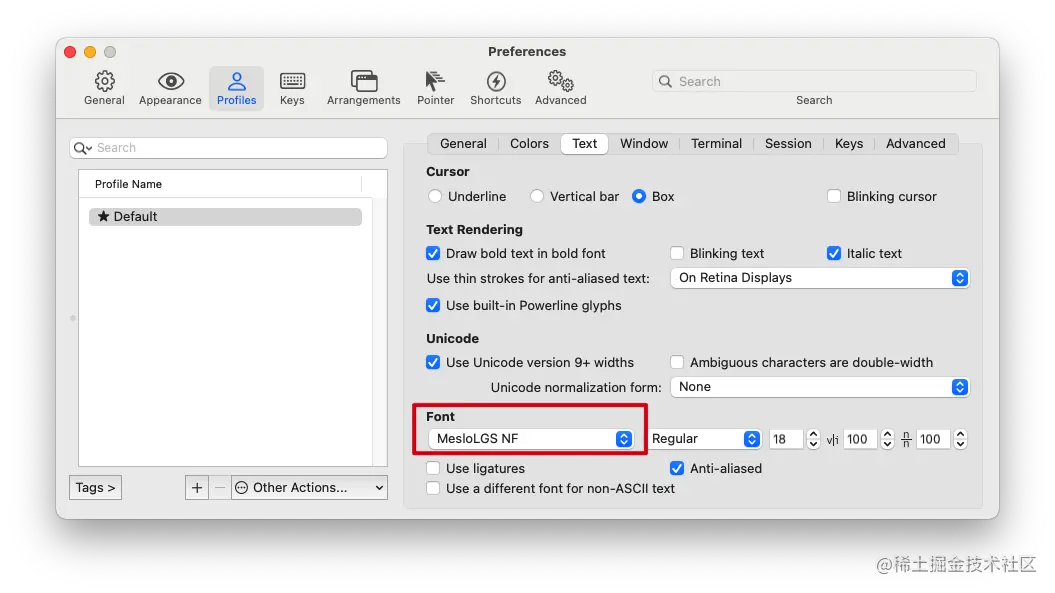Viewport: 1055px width, 593px height.
Task: Expand the Other Actions dropdown
Action: [309, 487]
